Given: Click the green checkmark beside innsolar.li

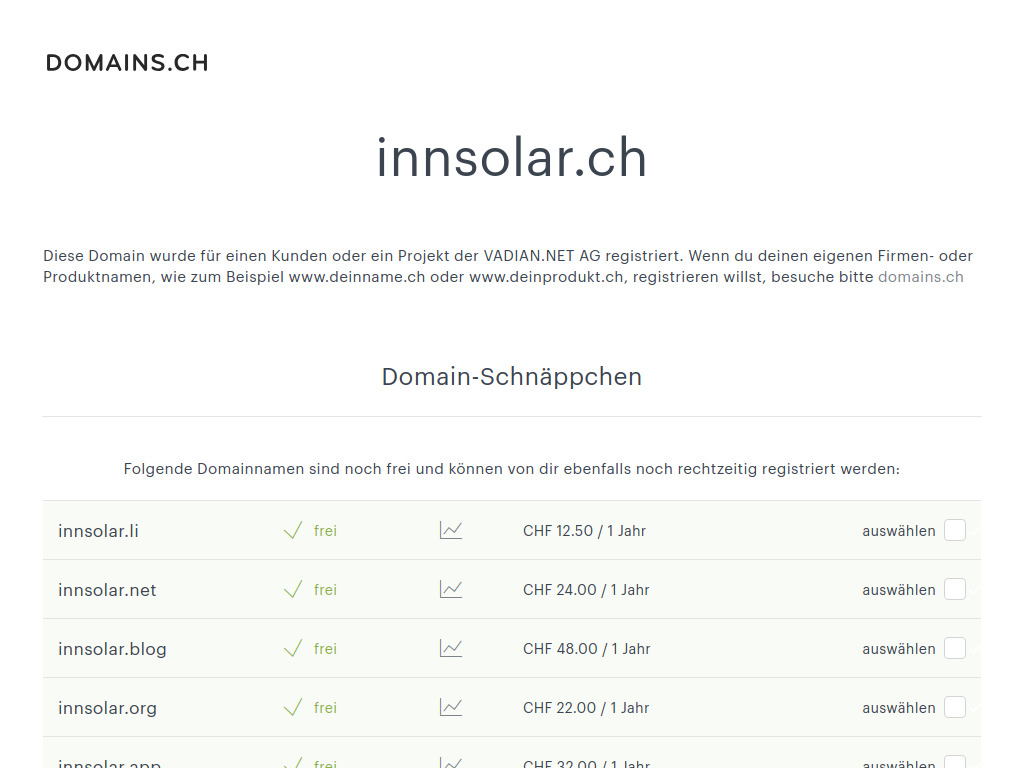Looking at the screenshot, I should [x=292, y=528].
